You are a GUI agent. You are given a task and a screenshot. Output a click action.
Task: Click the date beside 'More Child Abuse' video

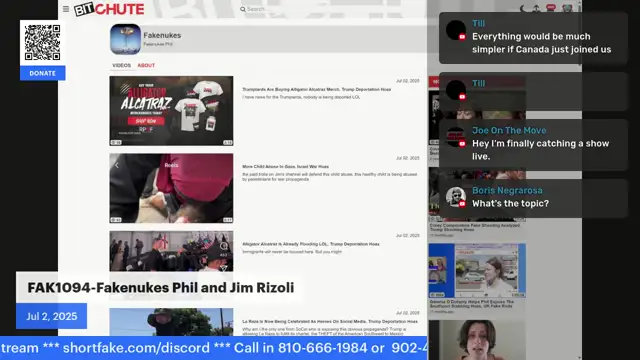408,158
